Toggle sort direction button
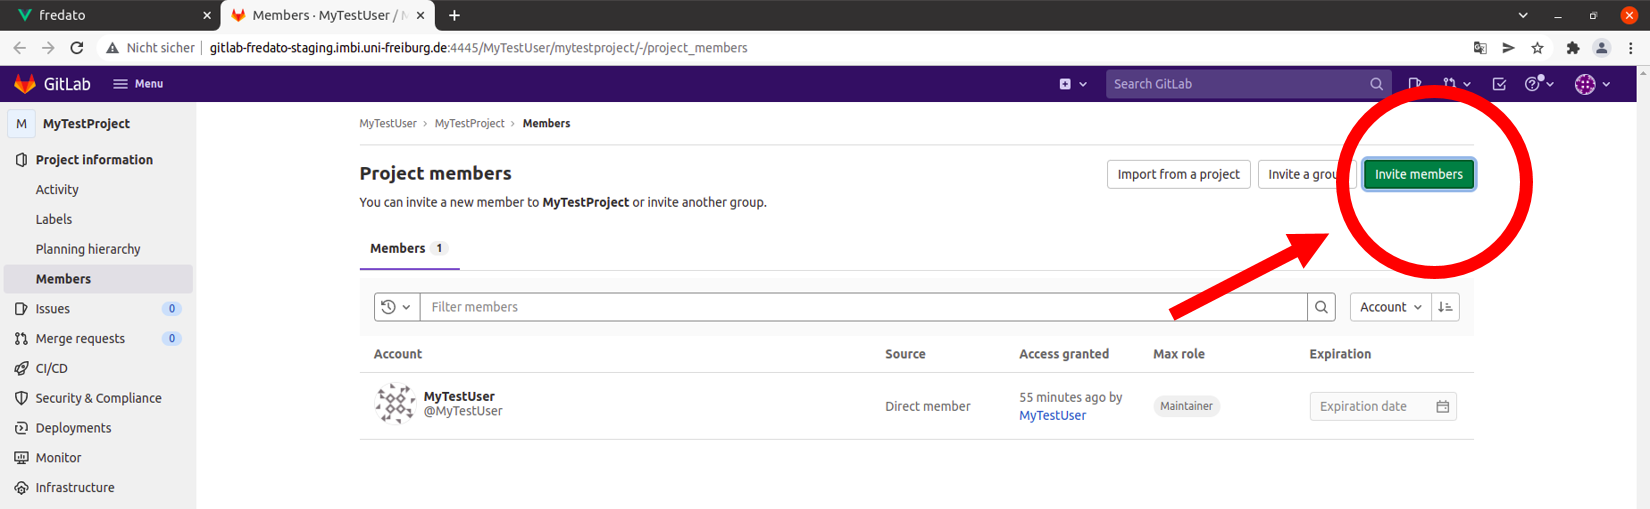The height and width of the screenshot is (509, 1650). [x=1445, y=307]
